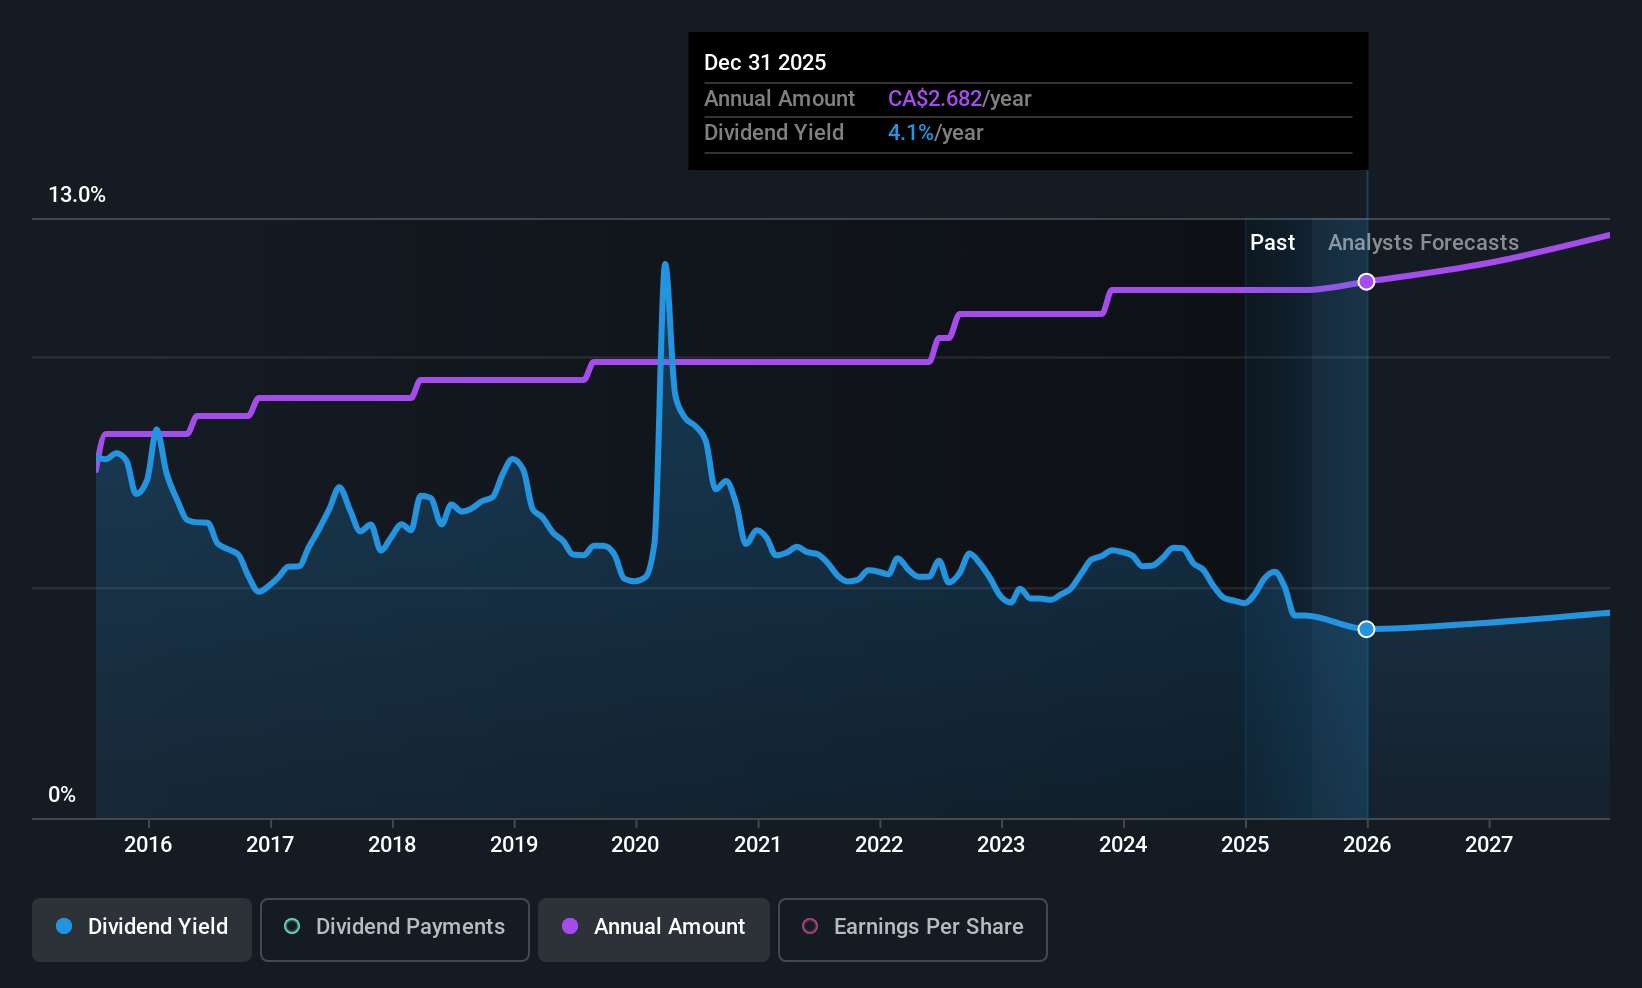The width and height of the screenshot is (1642, 988).
Task: Click the 0% axis label
Action: pyautogui.click(x=61, y=794)
